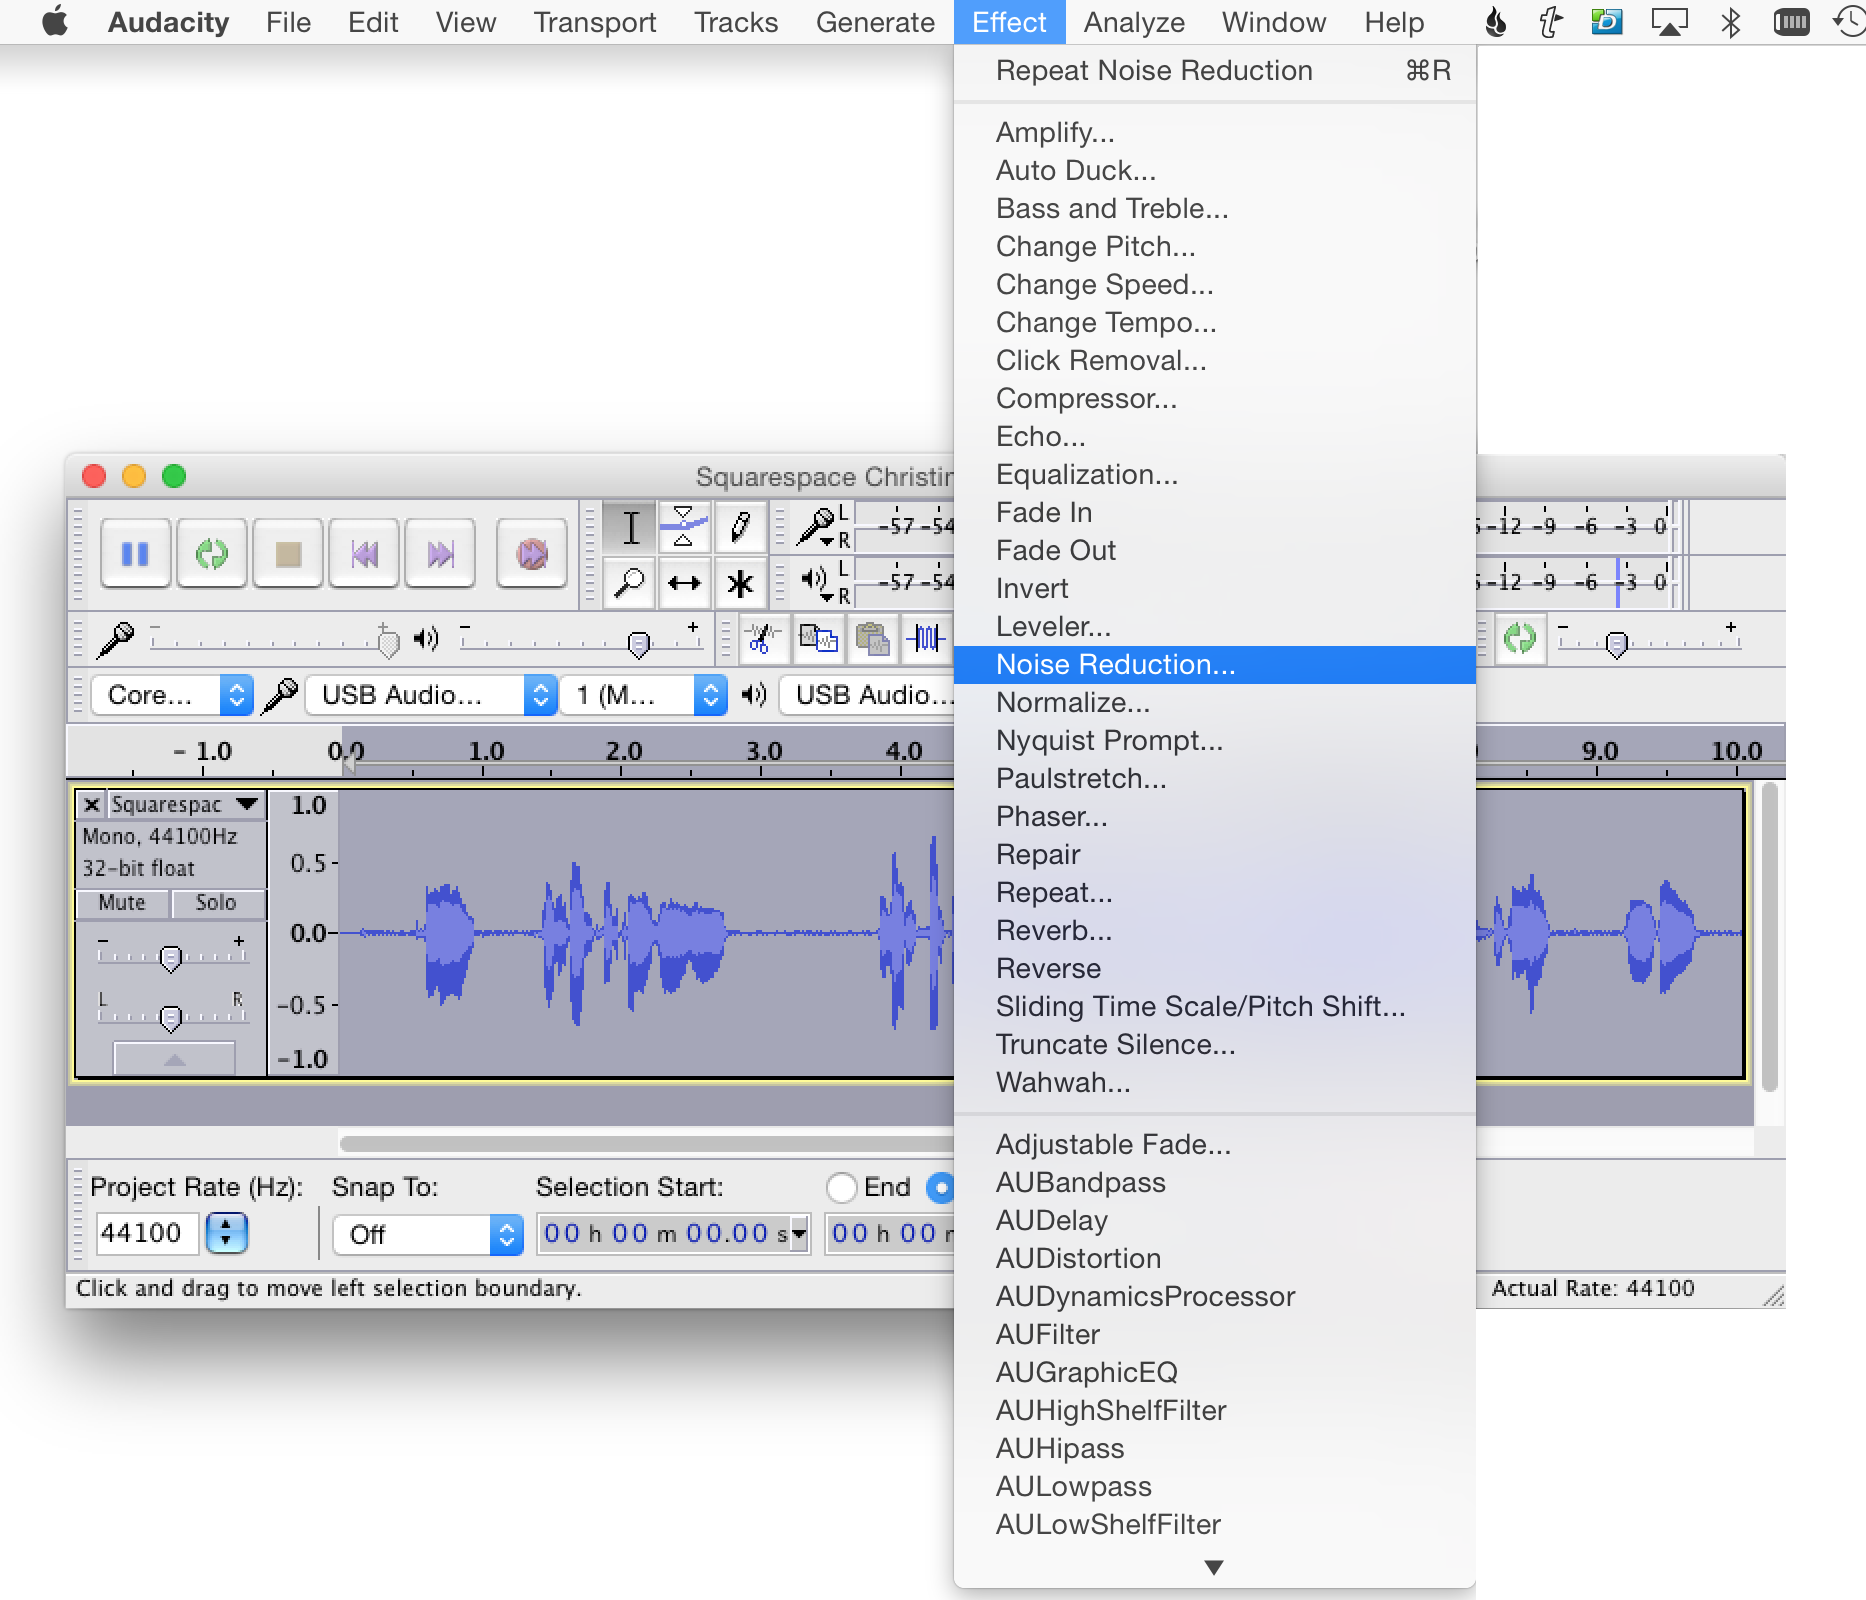Open the Core Audio host dropdown
The height and width of the screenshot is (1600, 1866).
click(x=172, y=695)
